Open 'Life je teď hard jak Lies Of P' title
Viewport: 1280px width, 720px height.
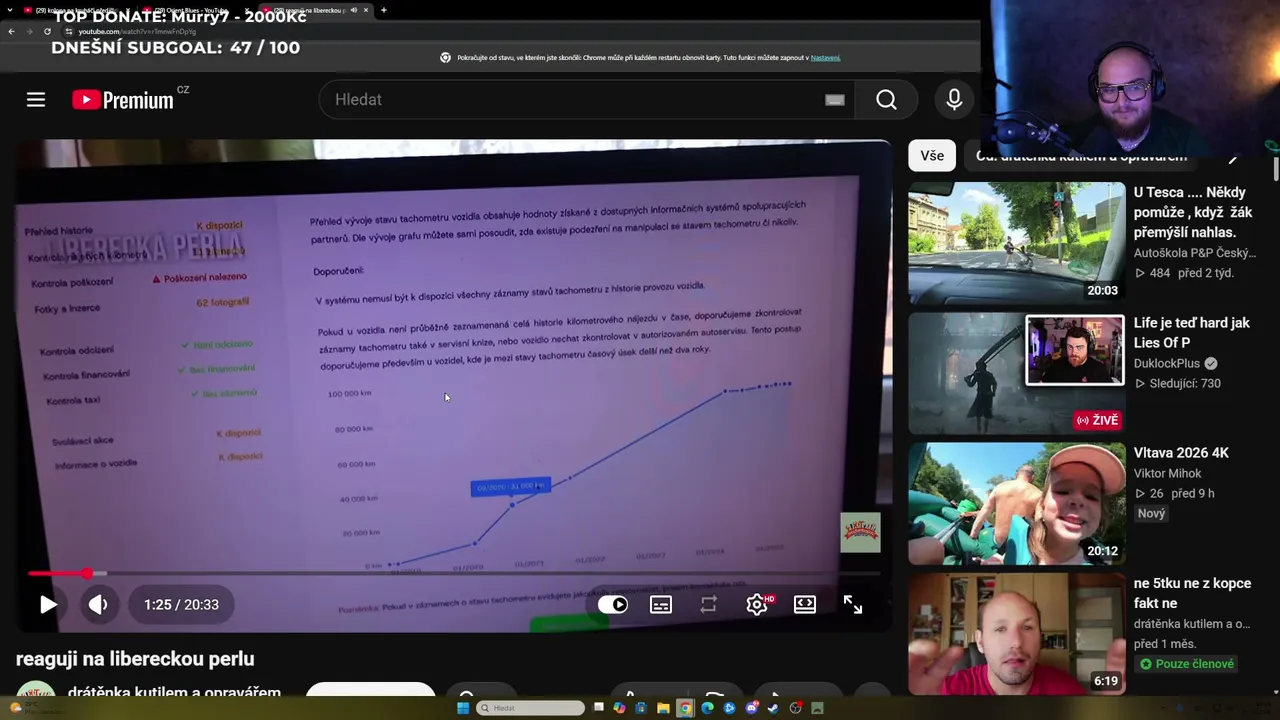point(1192,333)
